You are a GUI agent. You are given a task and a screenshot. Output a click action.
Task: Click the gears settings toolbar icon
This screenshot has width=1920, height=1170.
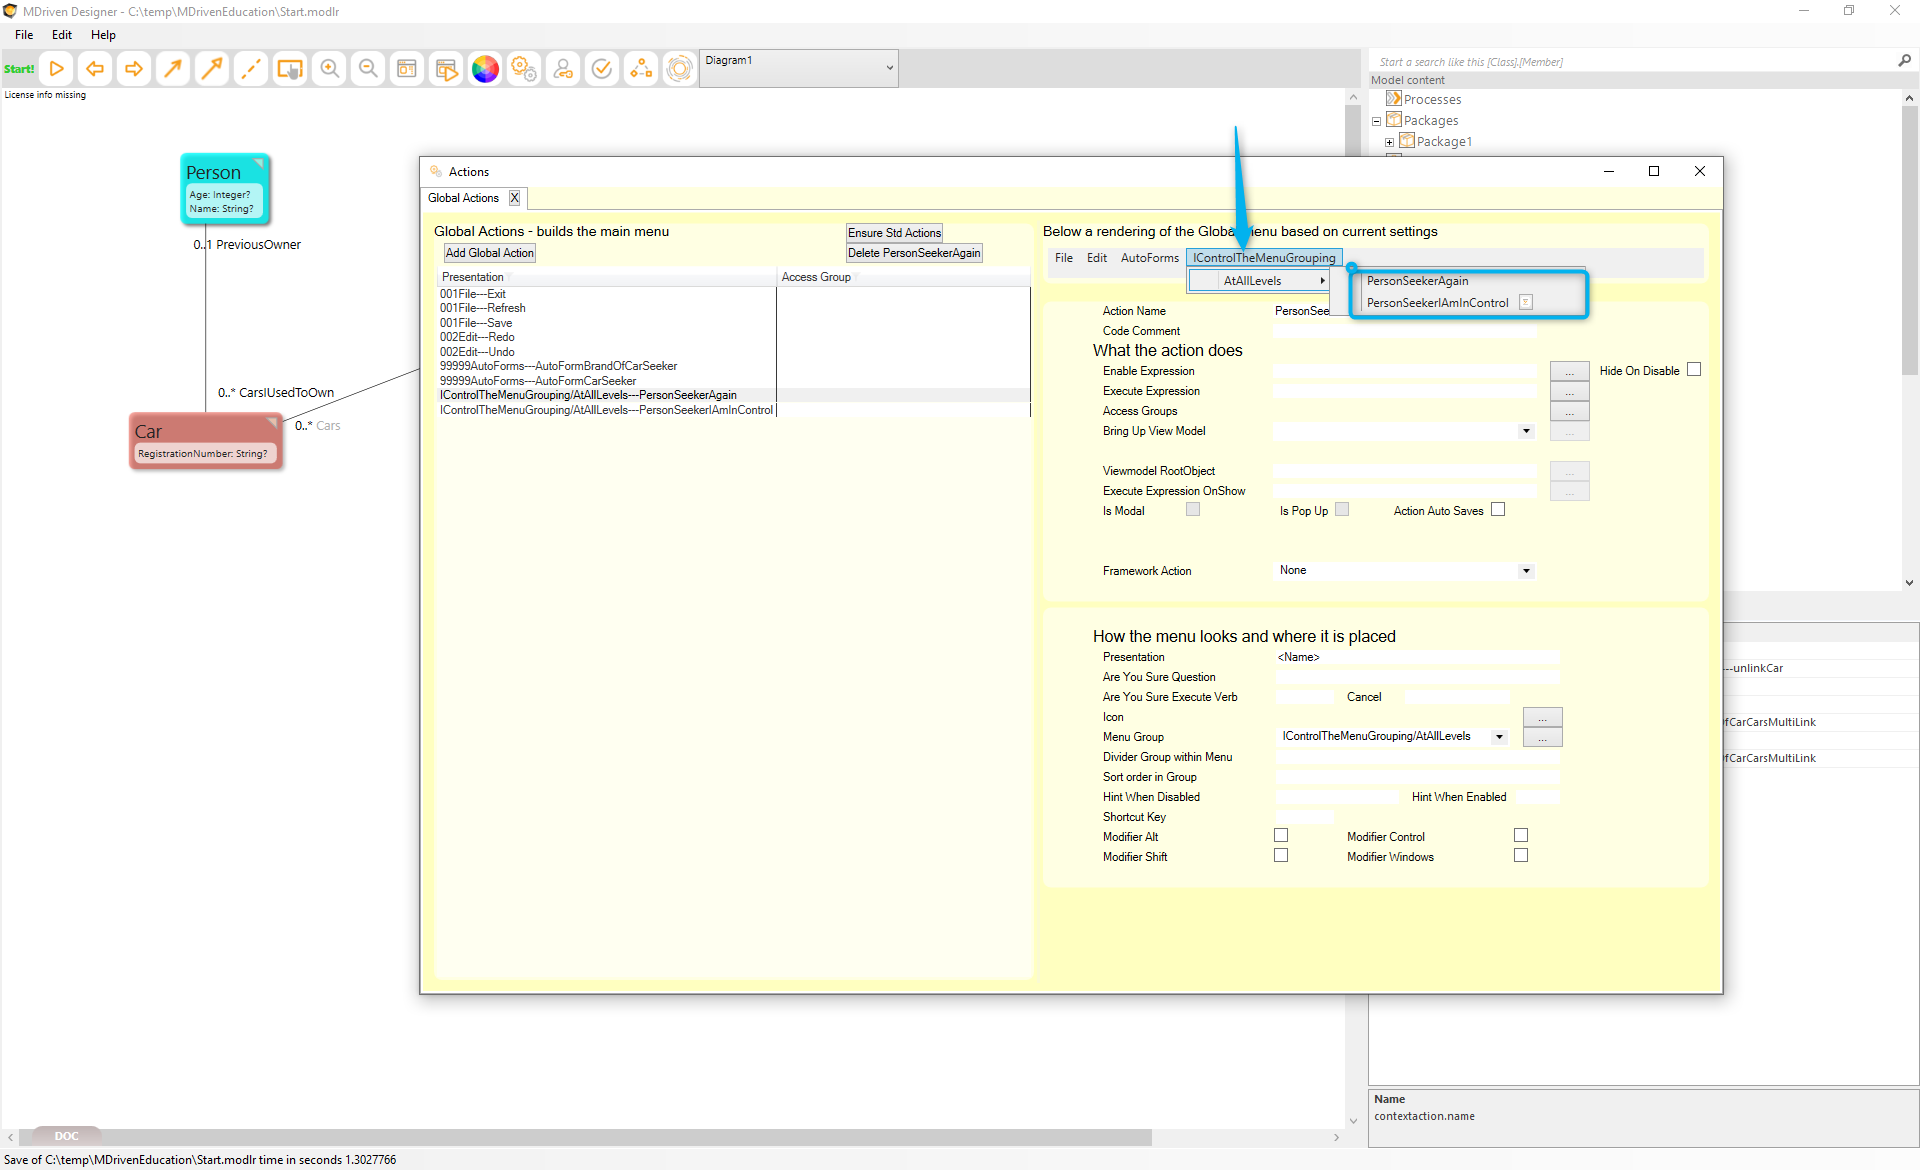(x=524, y=69)
